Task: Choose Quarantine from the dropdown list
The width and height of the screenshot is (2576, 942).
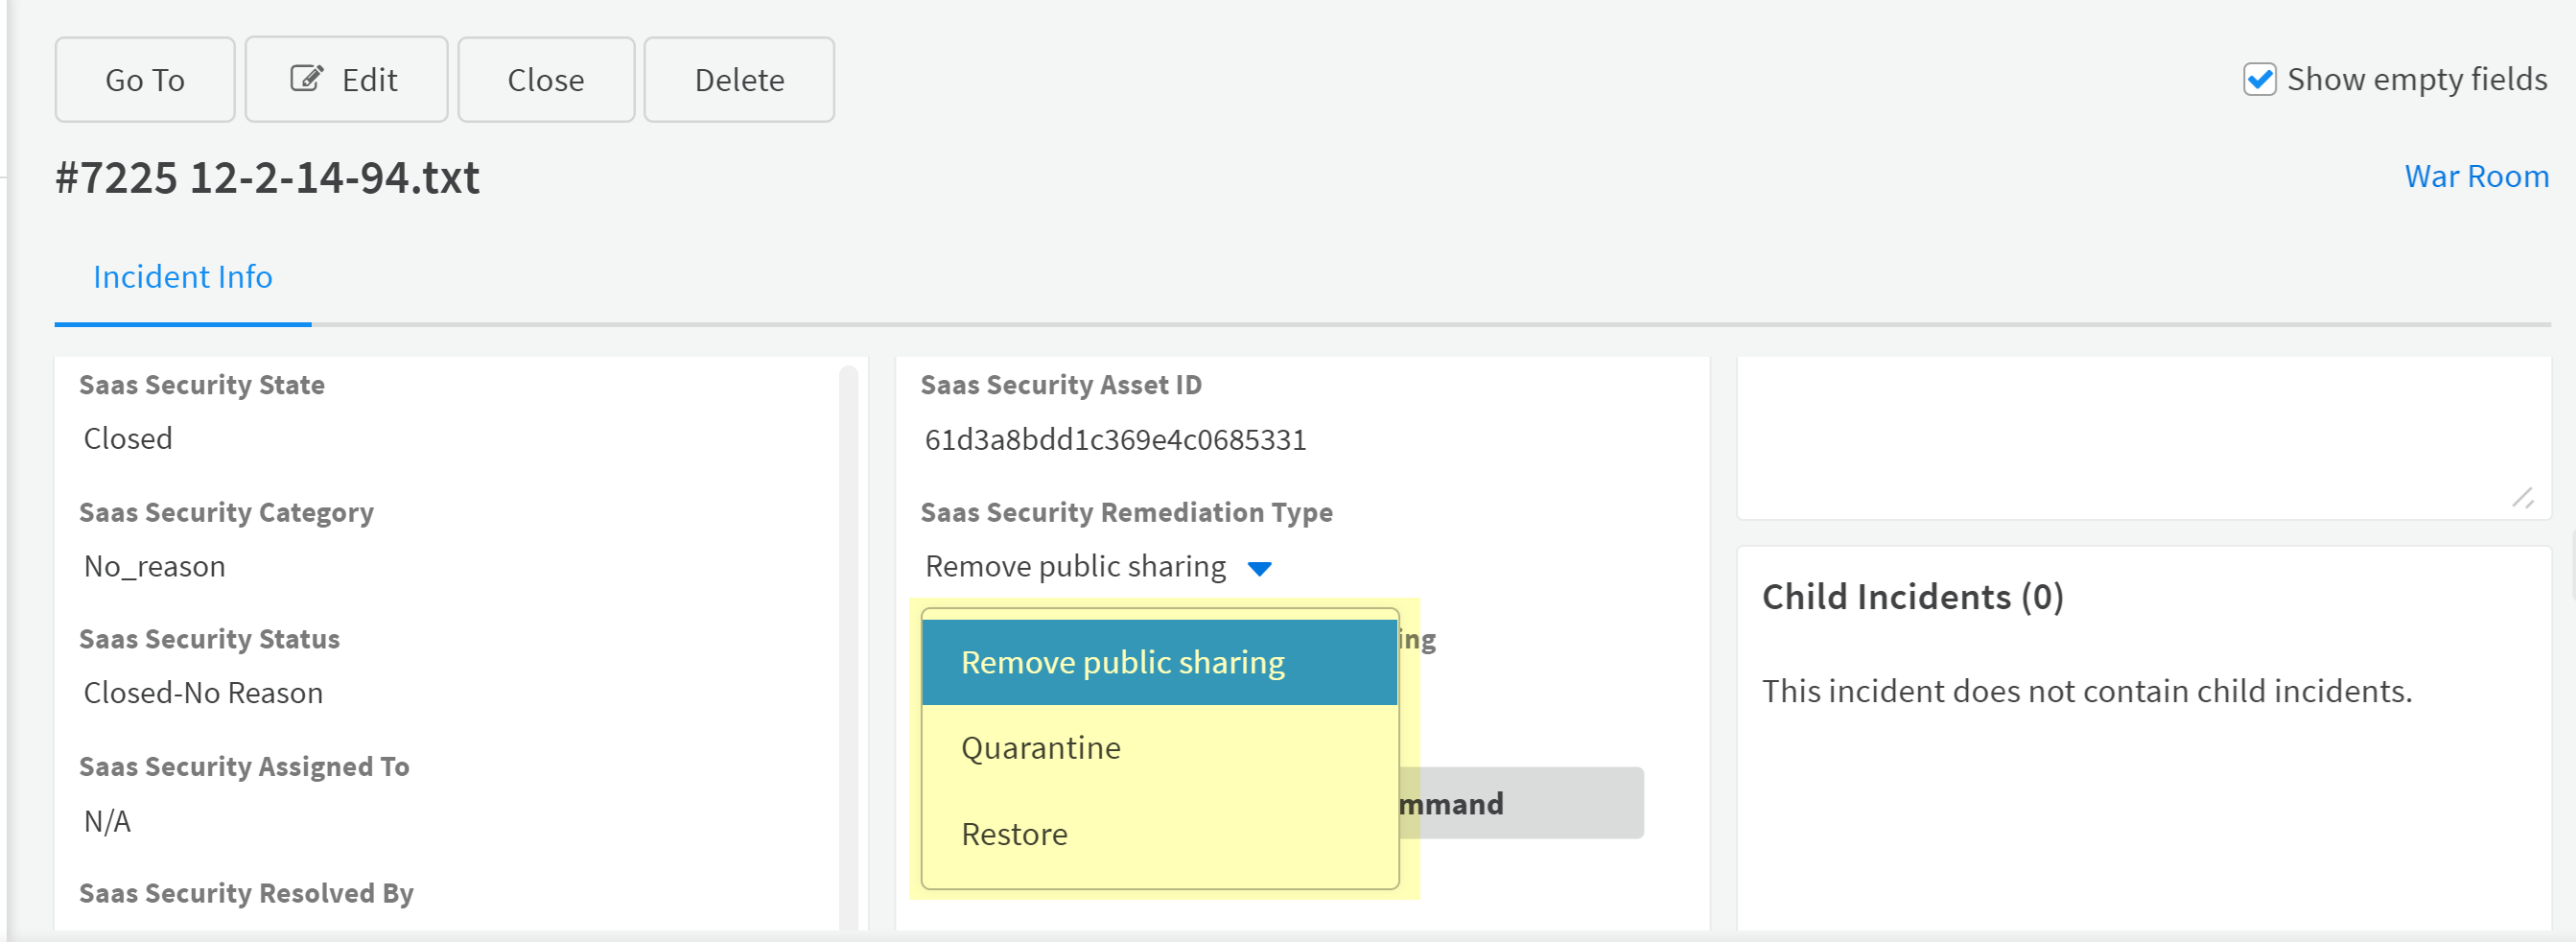Action: [x=1040, y=748]
